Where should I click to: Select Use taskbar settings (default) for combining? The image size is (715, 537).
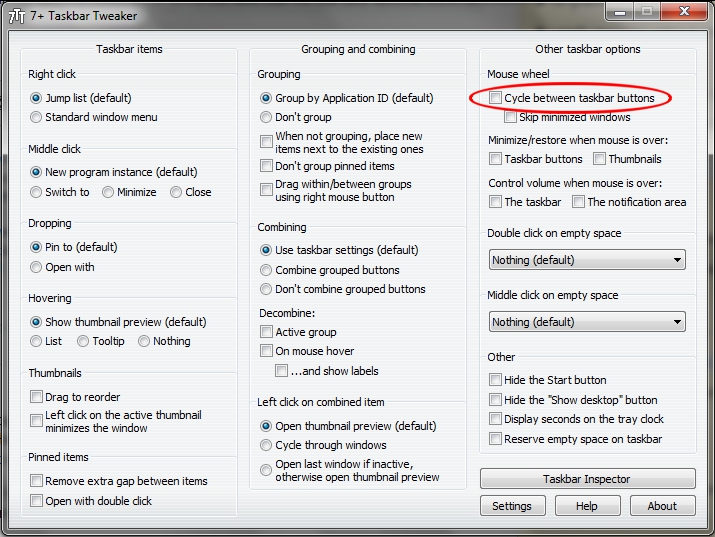click(x=266, y=250)
